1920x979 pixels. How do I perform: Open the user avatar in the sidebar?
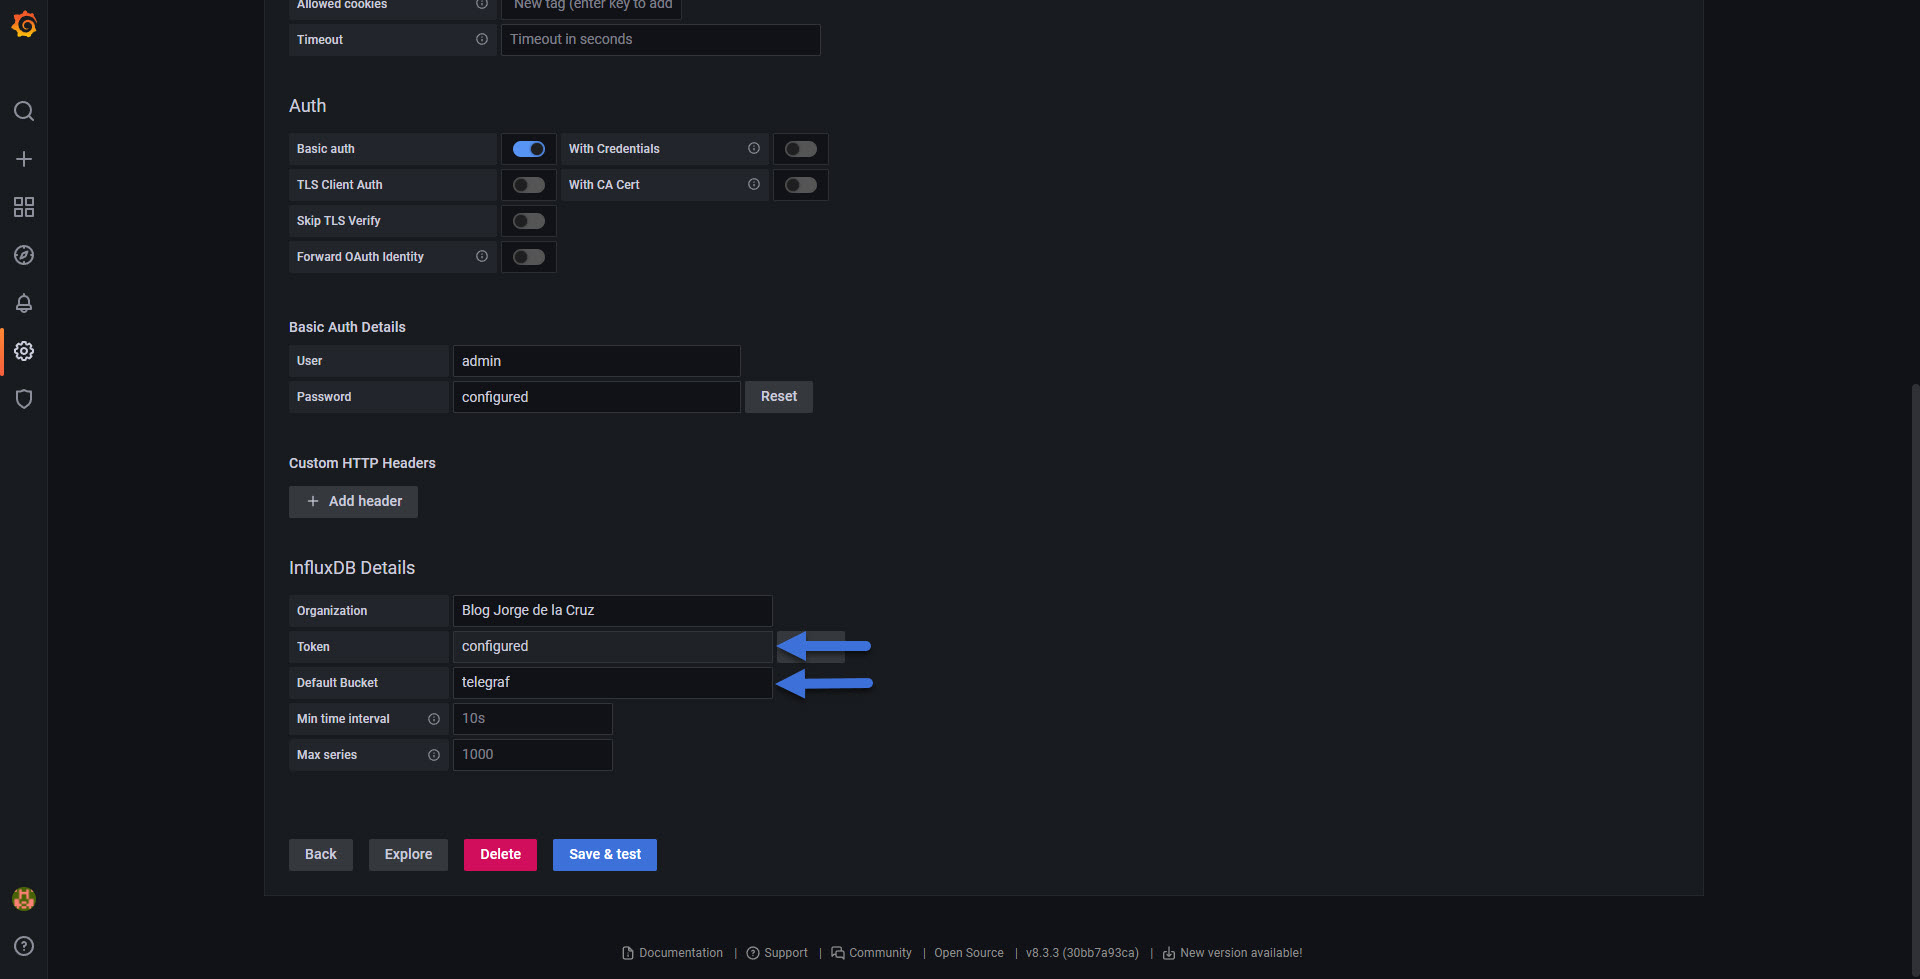[24, 899]
